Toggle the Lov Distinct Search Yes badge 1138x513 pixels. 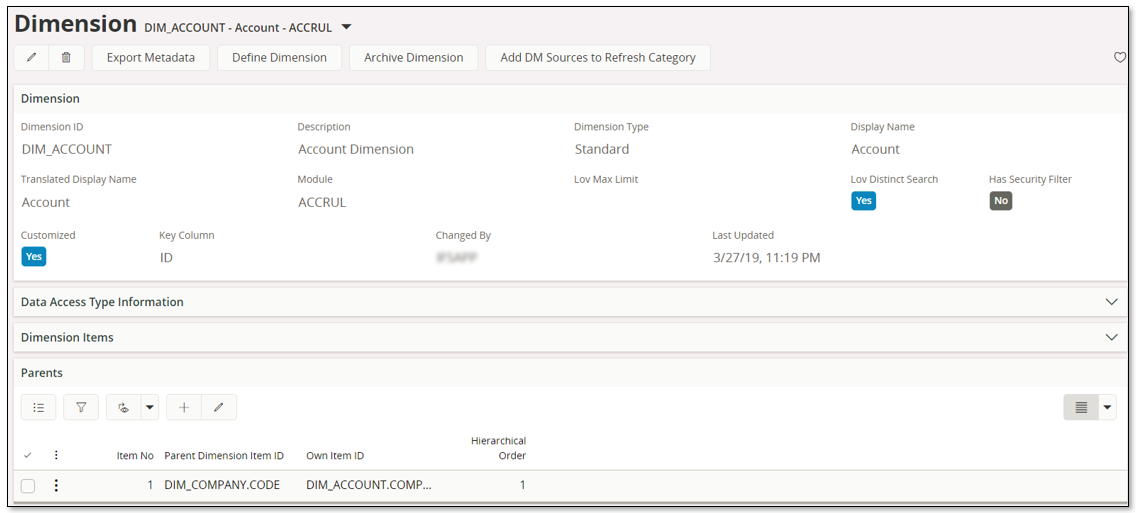pyautogui.click(x=863, y=201)
